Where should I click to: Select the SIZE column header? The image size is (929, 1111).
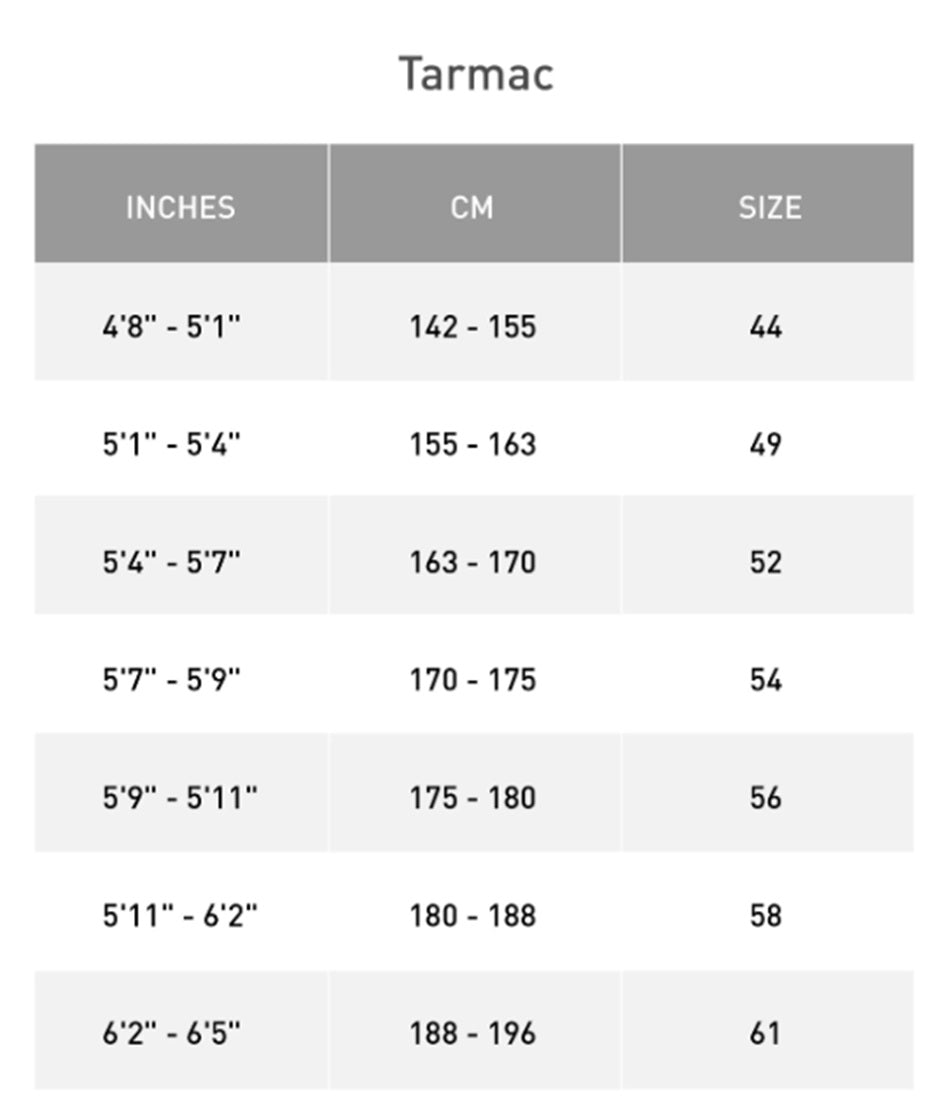[769, 207]
